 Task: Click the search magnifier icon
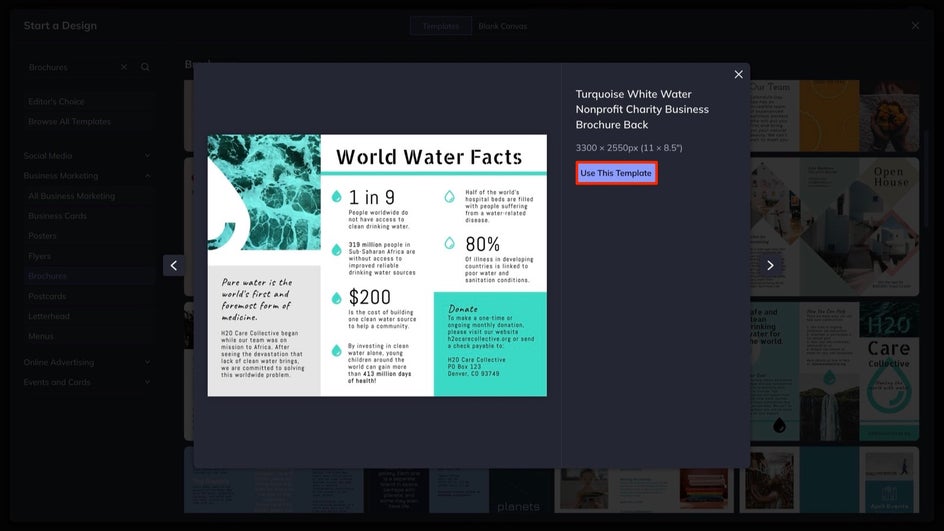pyautogui.click(x=145, y=67)
